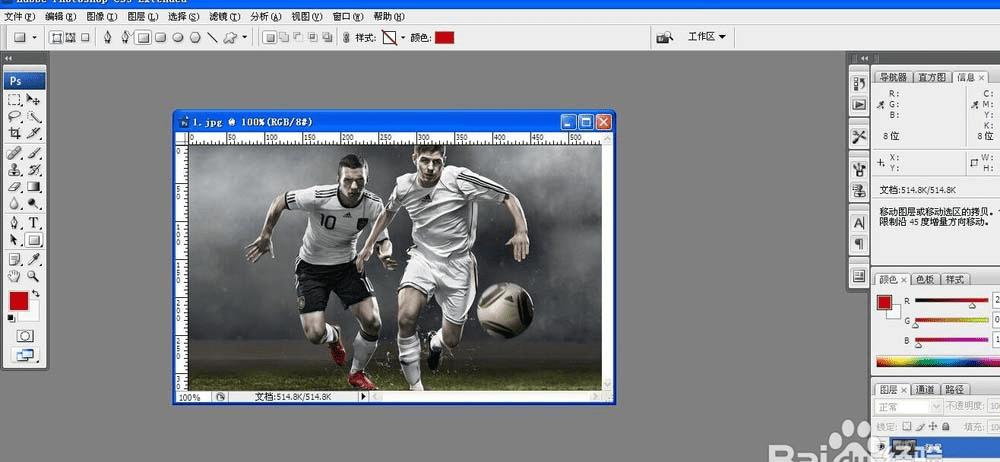Screen dimensions: 1000x462
Task: Toggle Add to Shape Area option
Action: point(284,38)
